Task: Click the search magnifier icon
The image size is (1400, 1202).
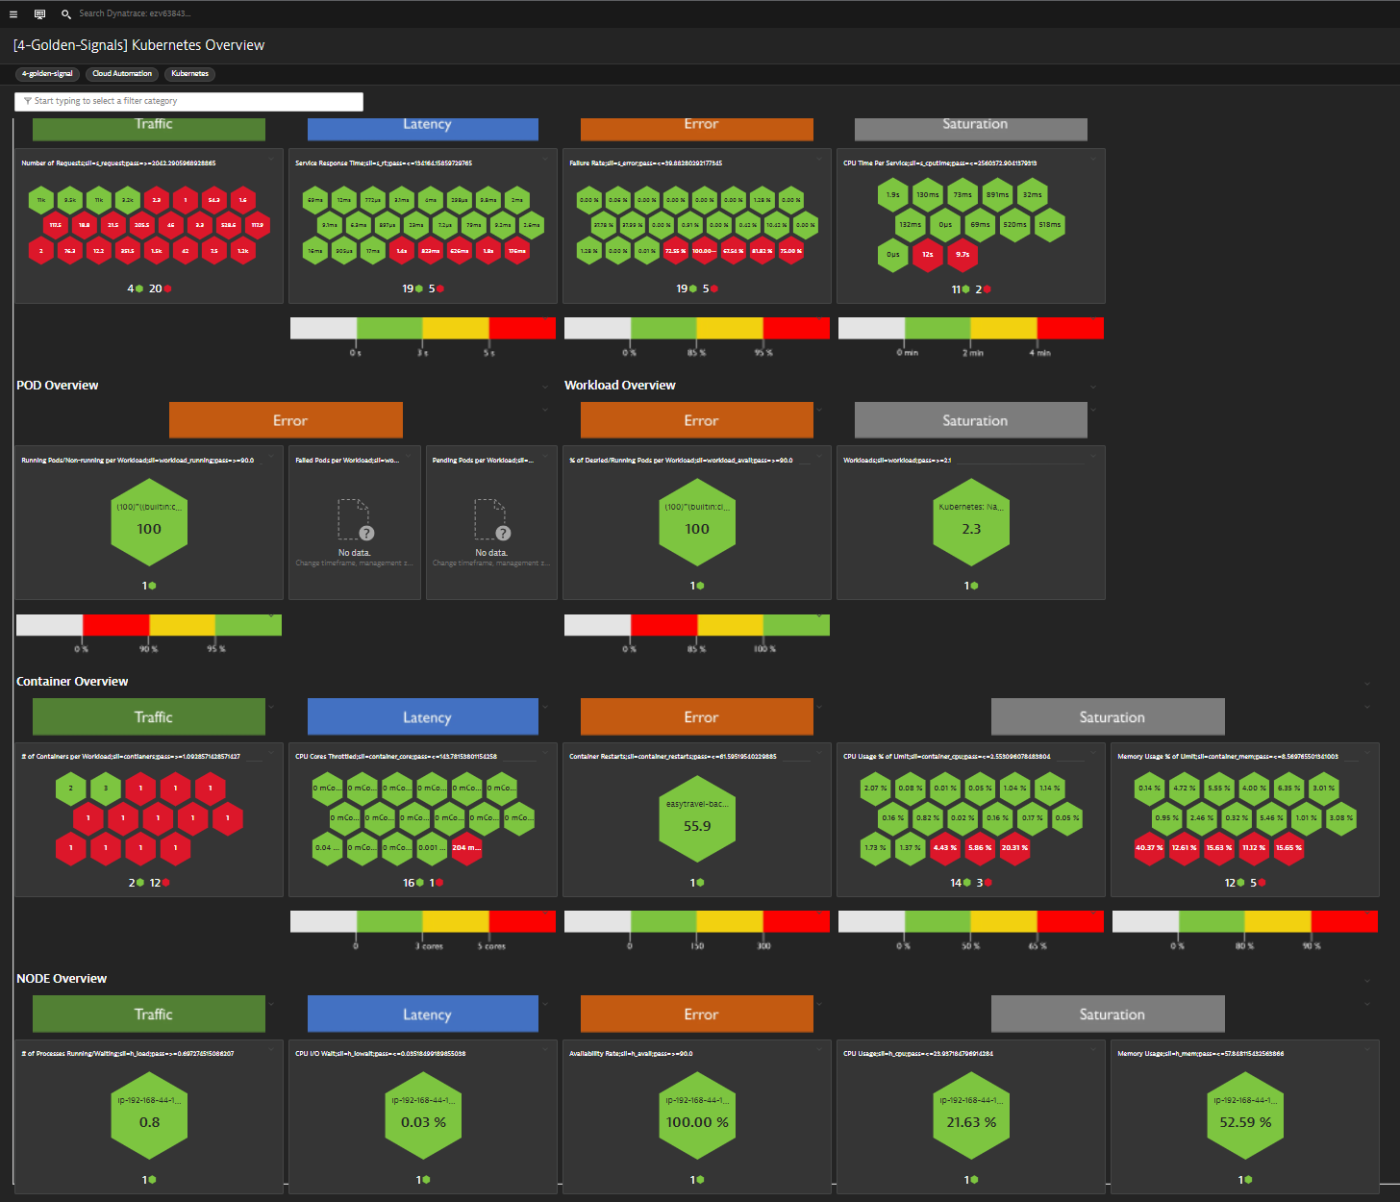Action: (x=65, y=15)
